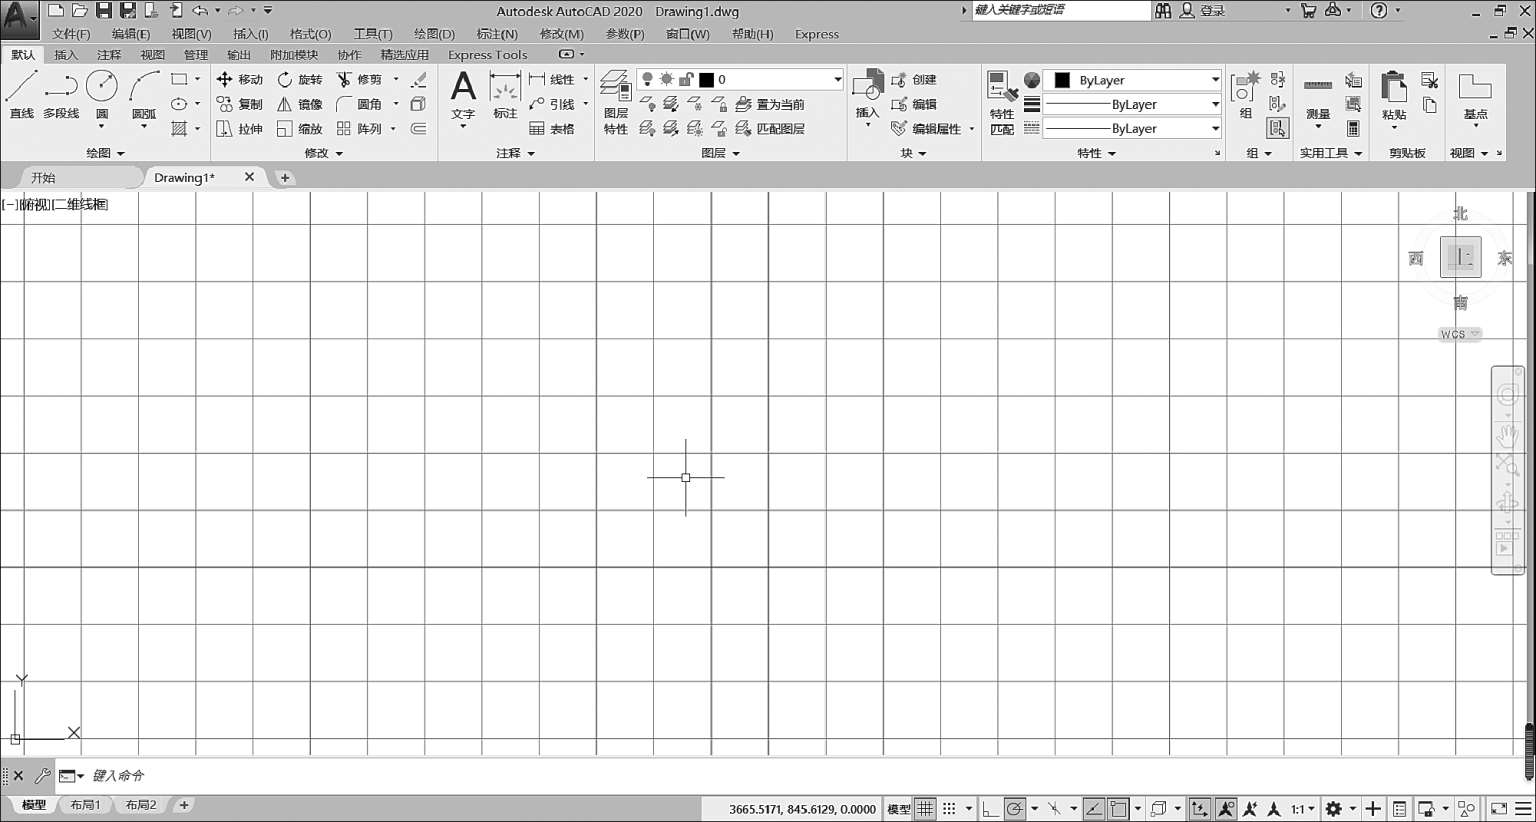Toggle polar tracking in status bar

click(x=1014, y=809)
